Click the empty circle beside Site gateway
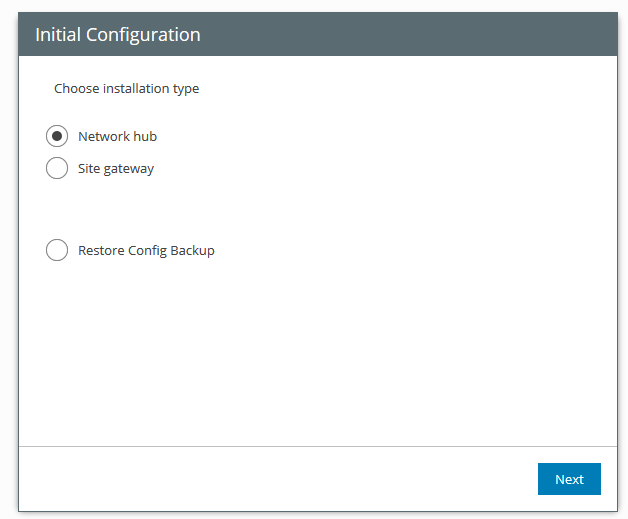628x519 pixels. point(57,168)
